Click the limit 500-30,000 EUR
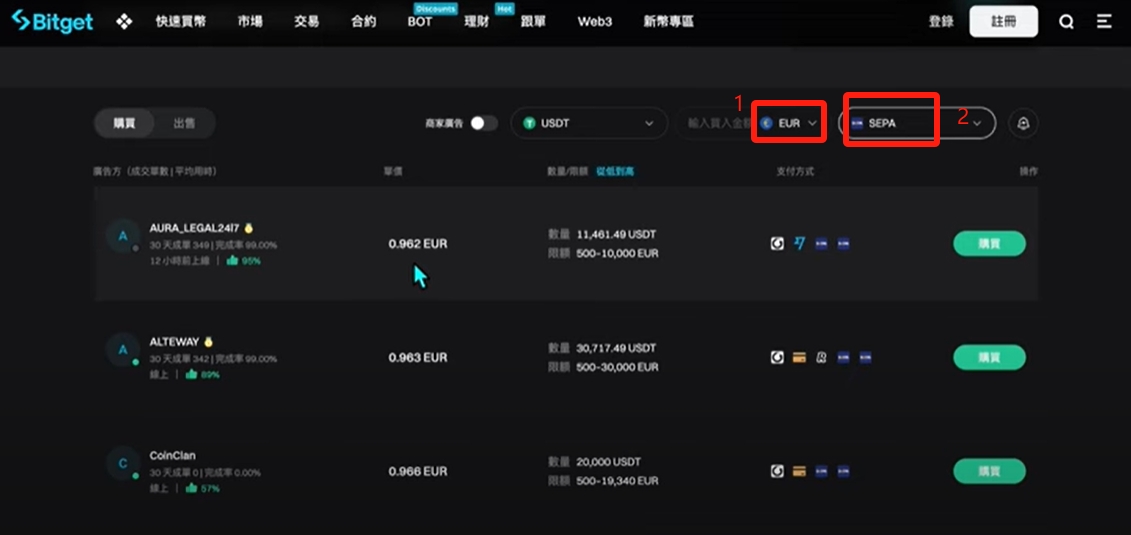The width and height of the screenshot is (1131, 535). [x=617, y=367]
